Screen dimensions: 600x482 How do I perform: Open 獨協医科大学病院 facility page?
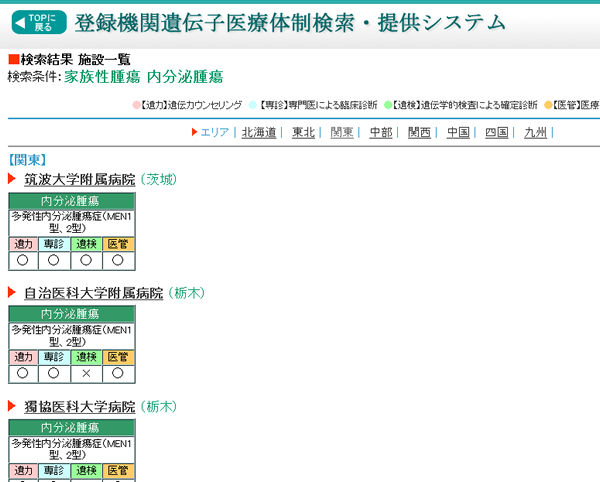(x=80, y=406)
